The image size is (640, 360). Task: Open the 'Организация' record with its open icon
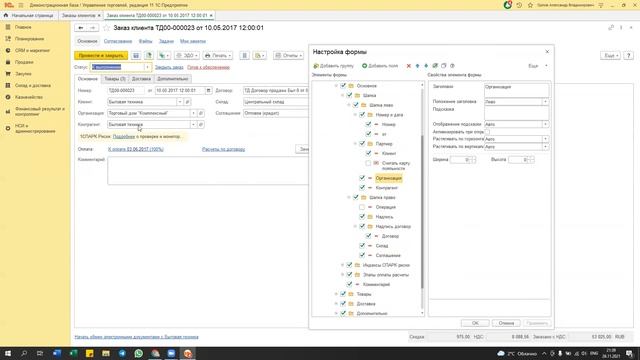coord(201,113)
